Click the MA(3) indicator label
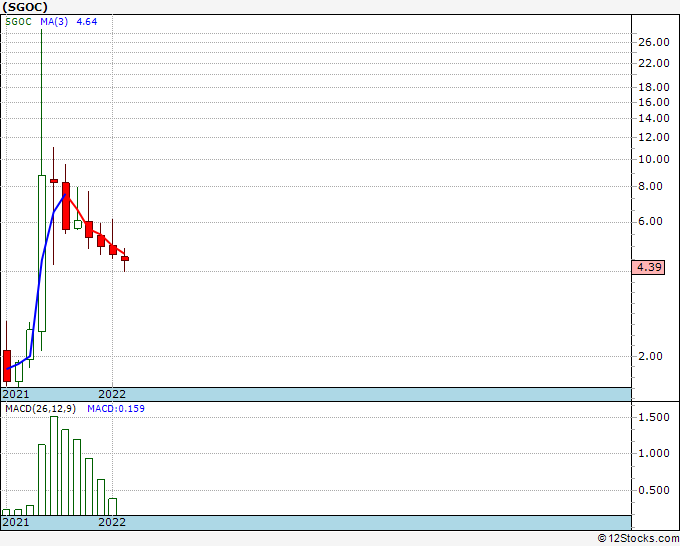This screenshot has width=680, height=546. [54, 22]
